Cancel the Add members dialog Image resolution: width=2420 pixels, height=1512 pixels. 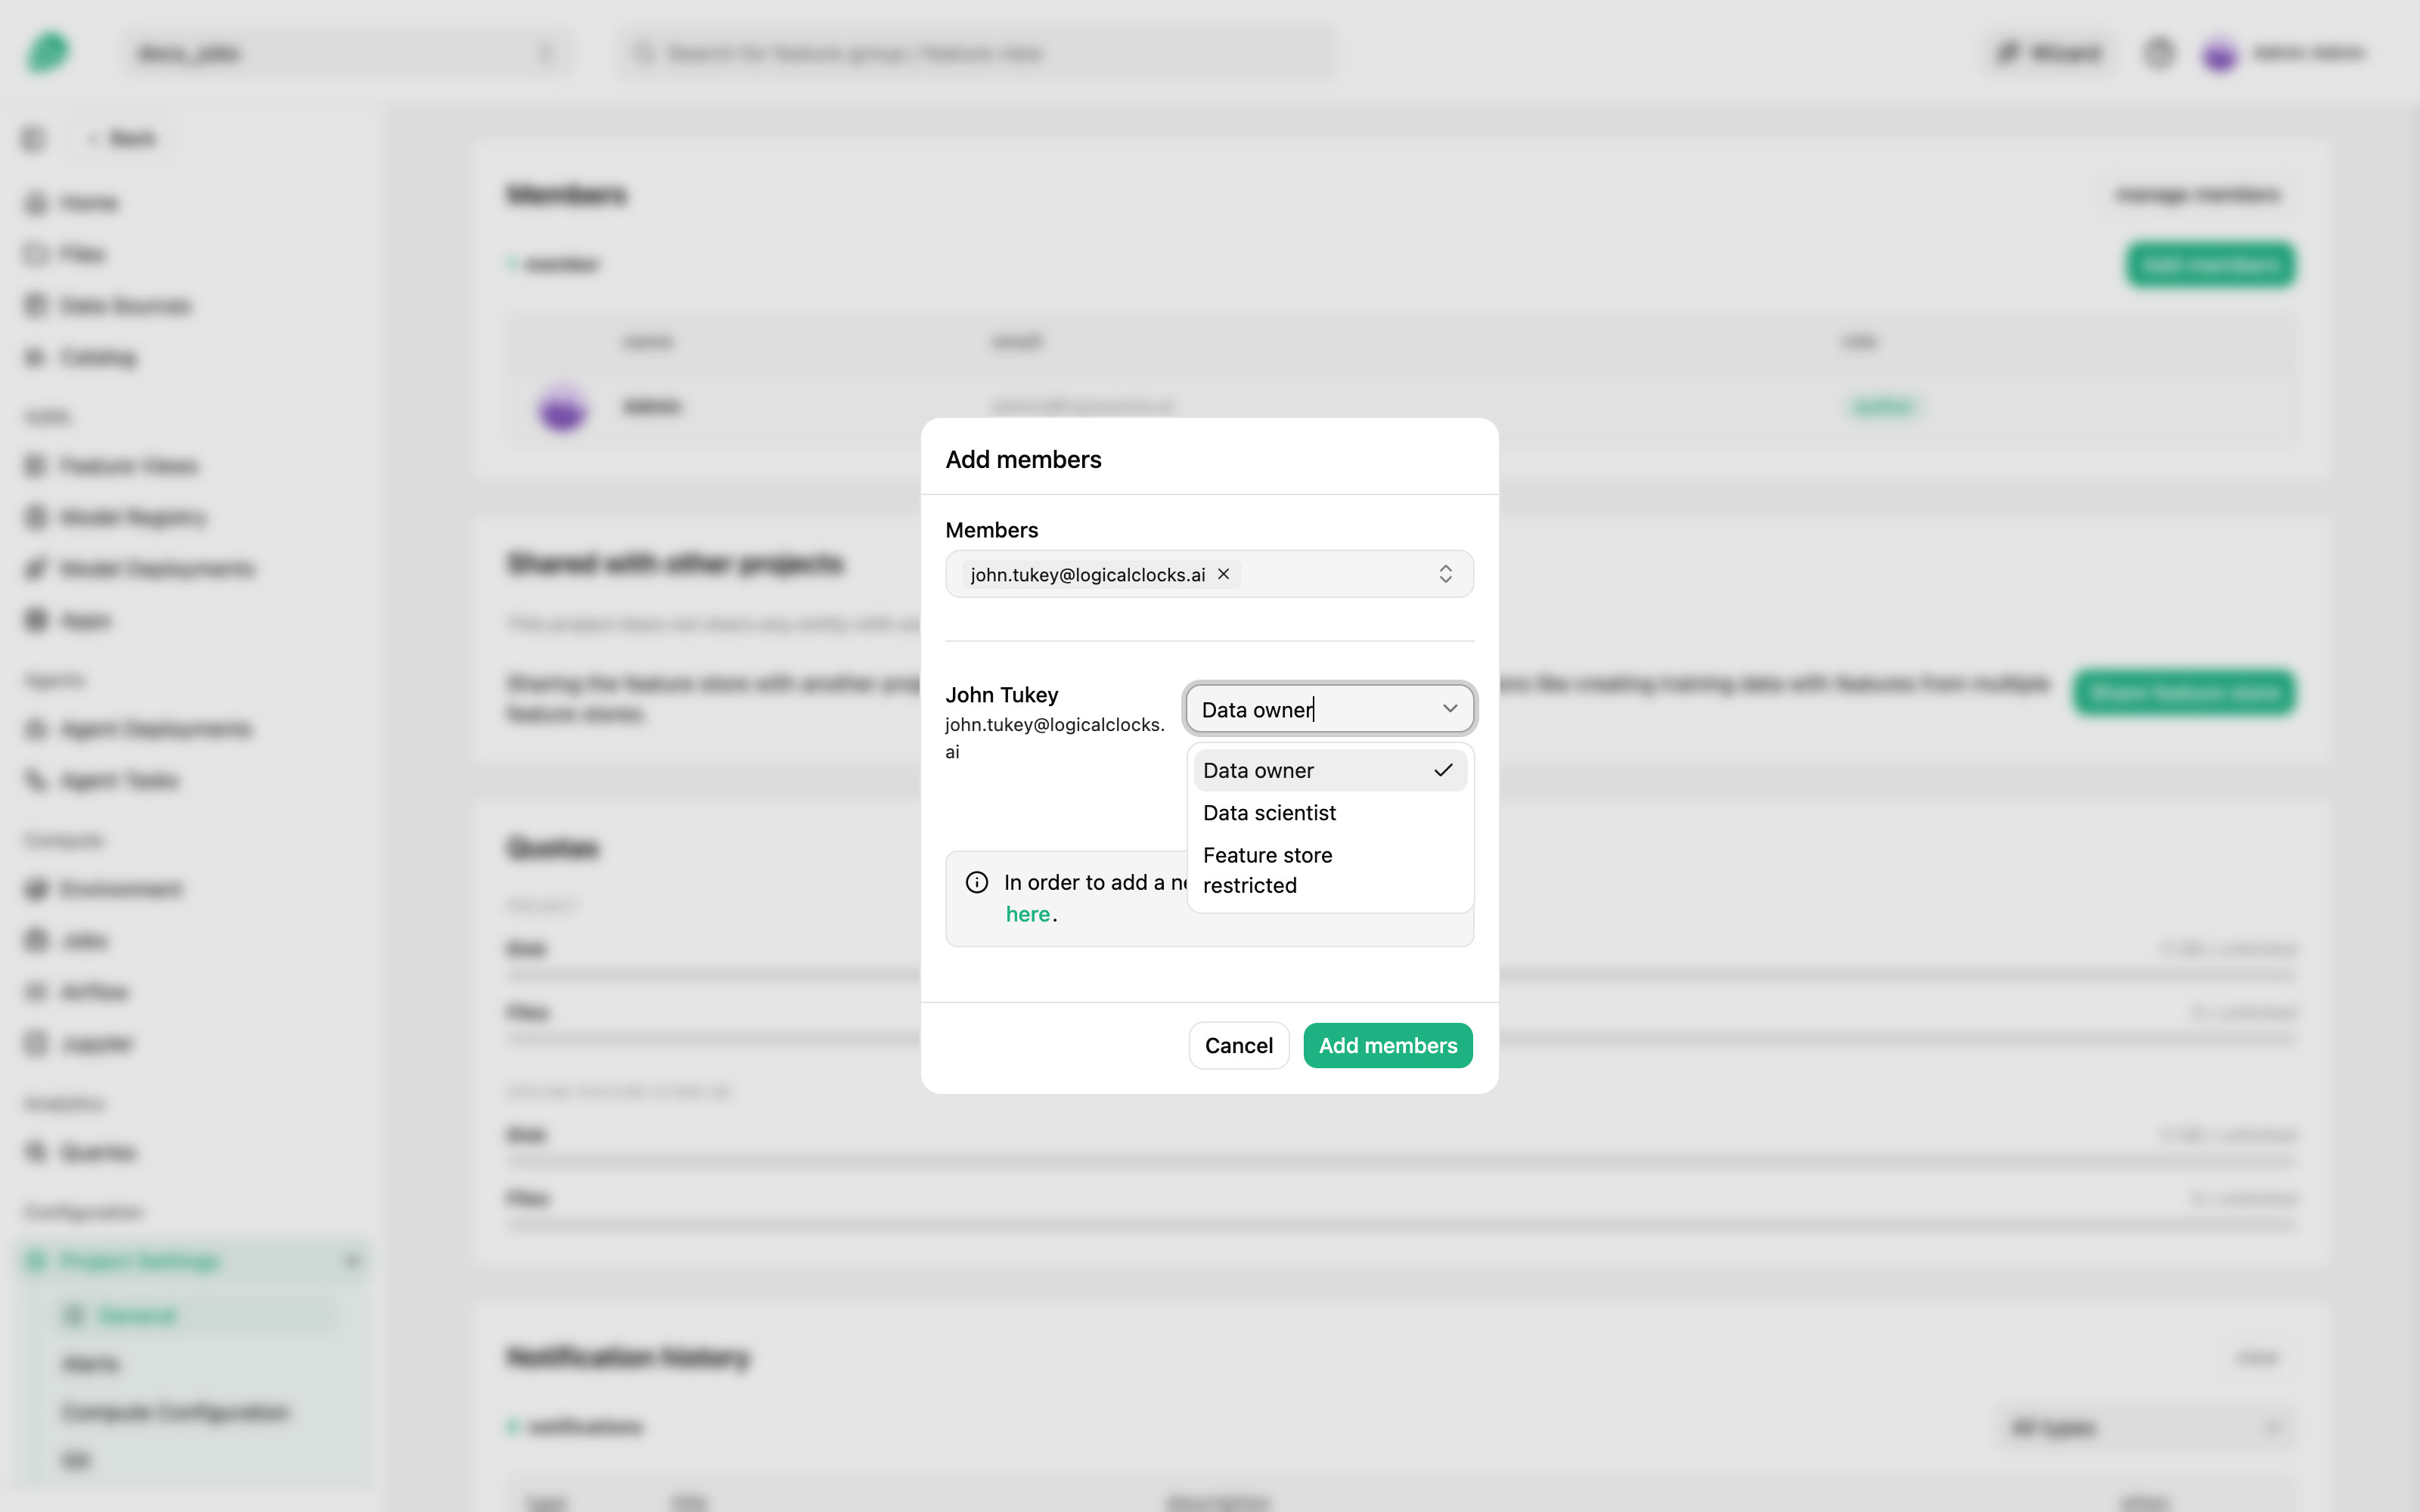[x=1238, y=1045]
